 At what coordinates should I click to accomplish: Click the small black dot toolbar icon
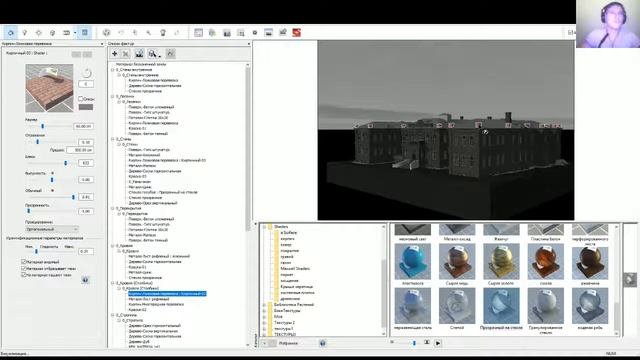(255, 33)
